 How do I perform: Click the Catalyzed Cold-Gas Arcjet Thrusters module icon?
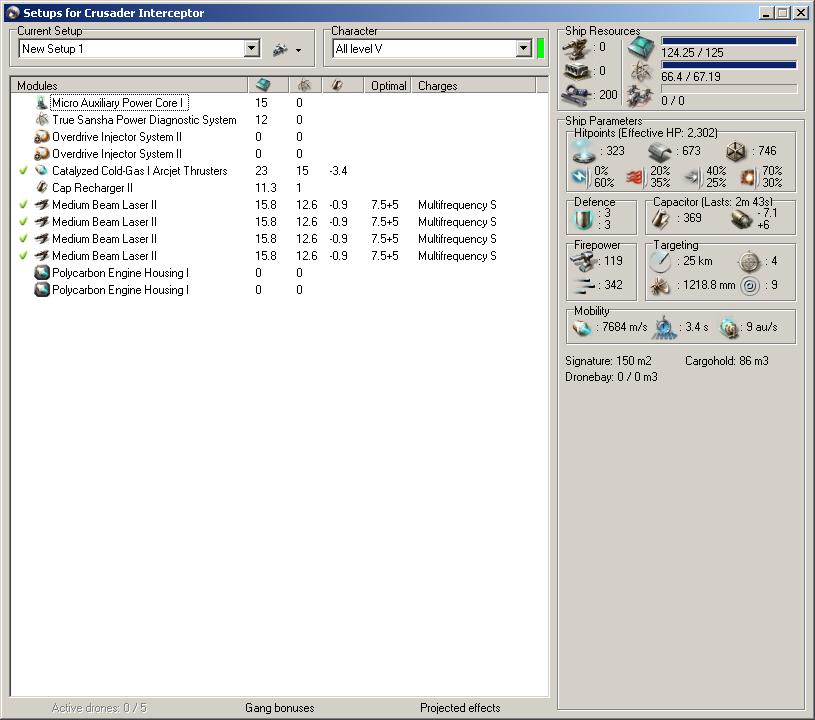(x=42, y=171)
